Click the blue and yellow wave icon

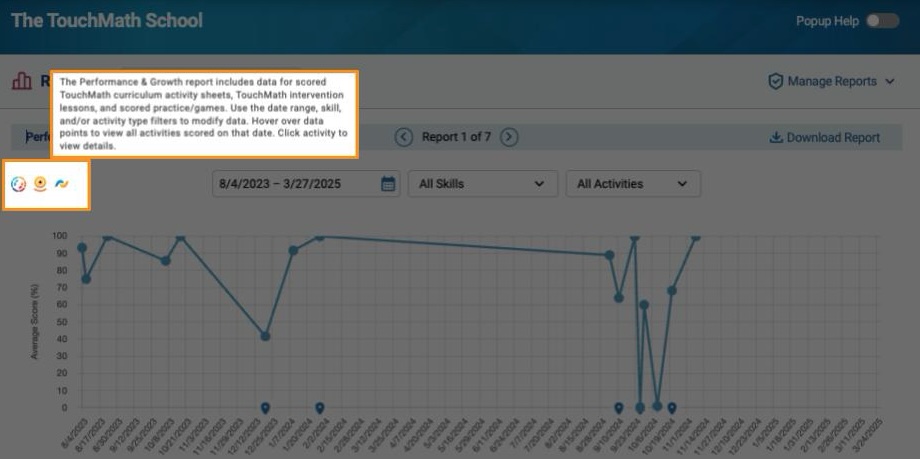[62, 184]
